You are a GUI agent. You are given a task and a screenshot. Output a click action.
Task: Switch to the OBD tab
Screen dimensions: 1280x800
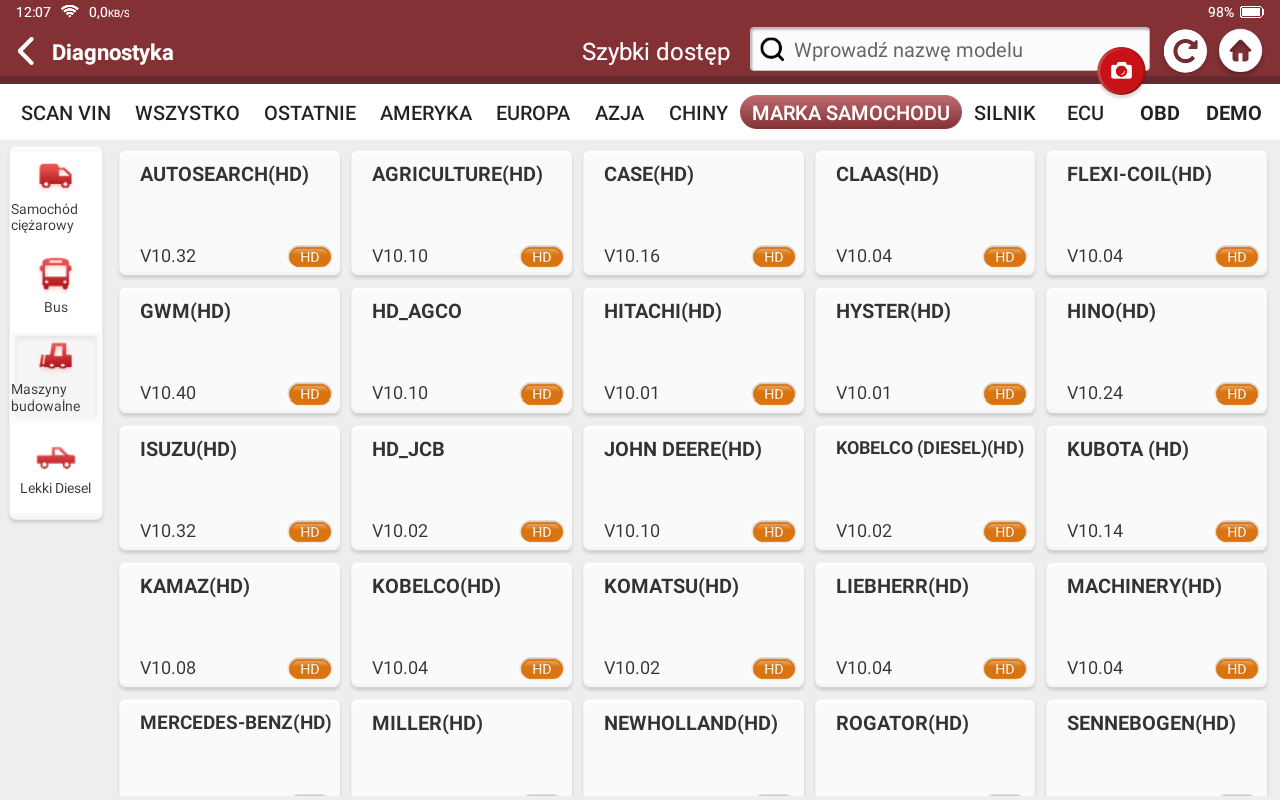tap(1160, 113)
